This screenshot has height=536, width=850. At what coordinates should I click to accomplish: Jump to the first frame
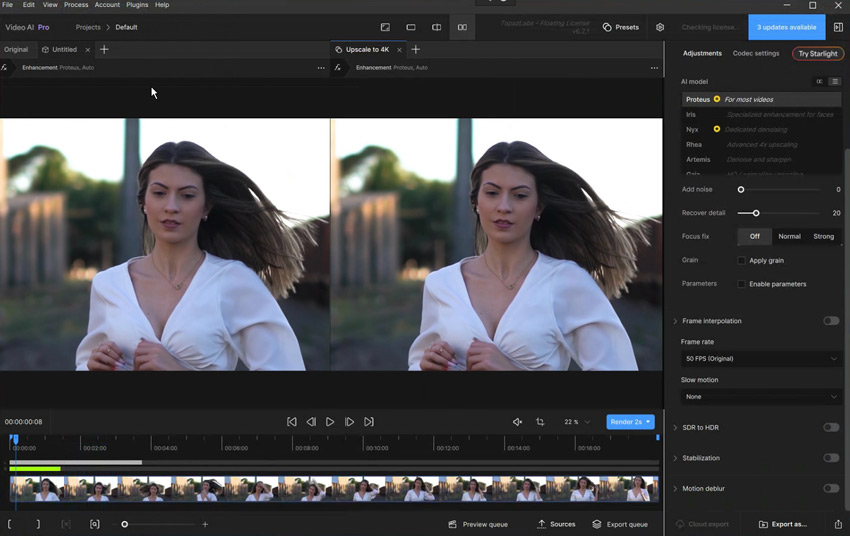click(x=292, y=422)
